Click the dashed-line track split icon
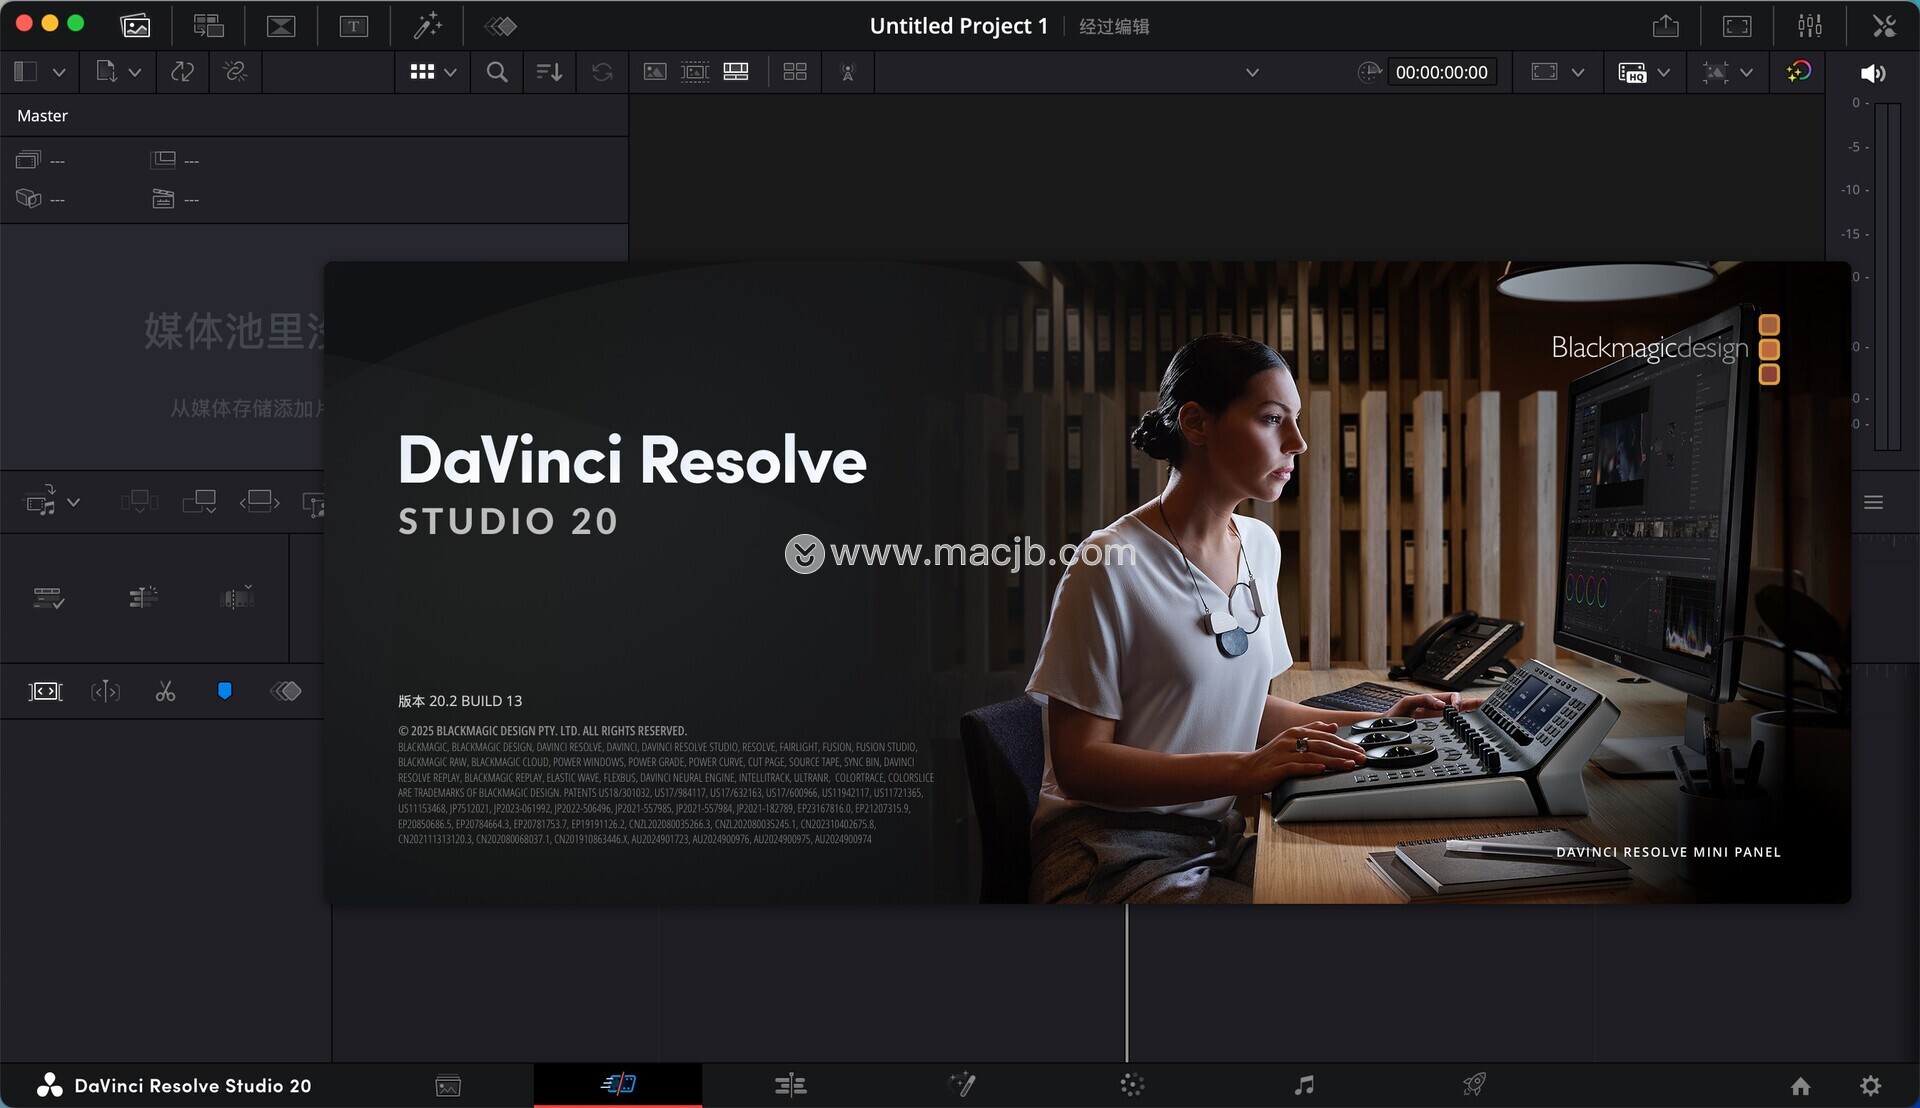This screenshot has height=1108, width=1920. click(237, 598)
